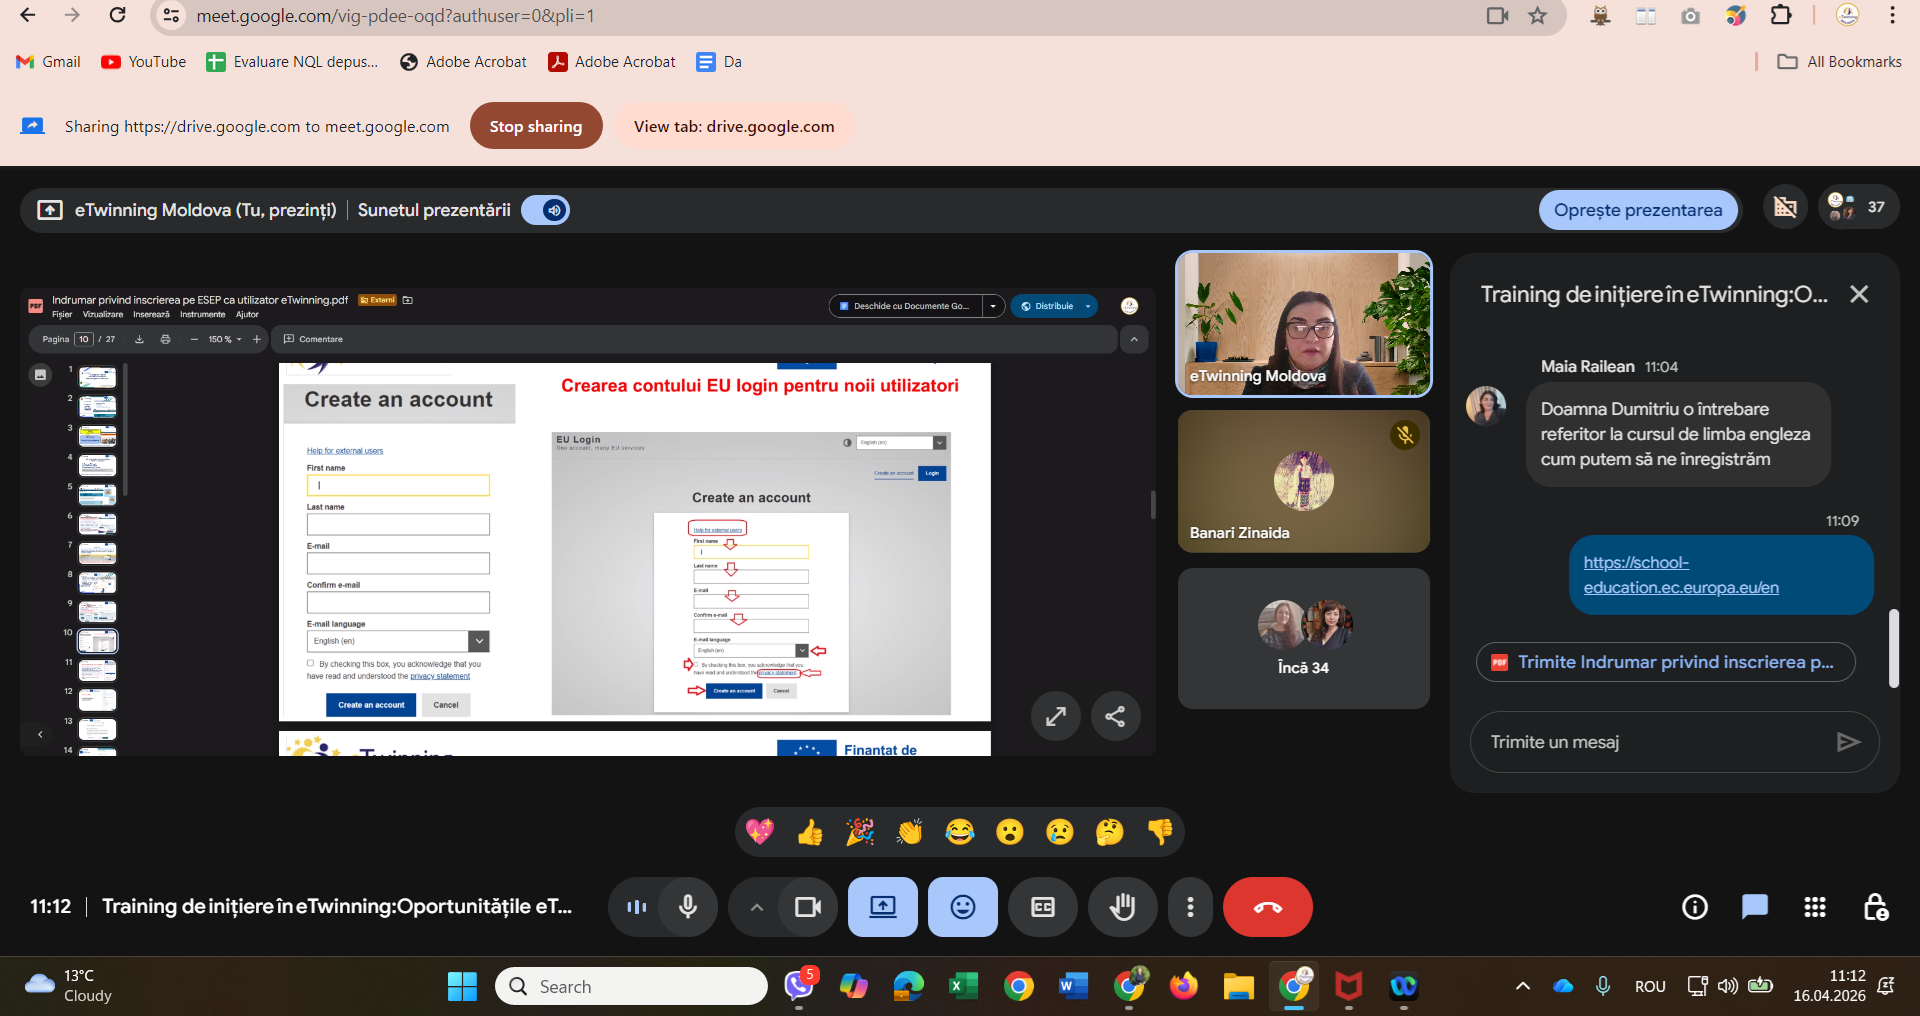The image size is (1920, 1016).
Task: Open the activities grid icon
Action: pos(1814,907)
